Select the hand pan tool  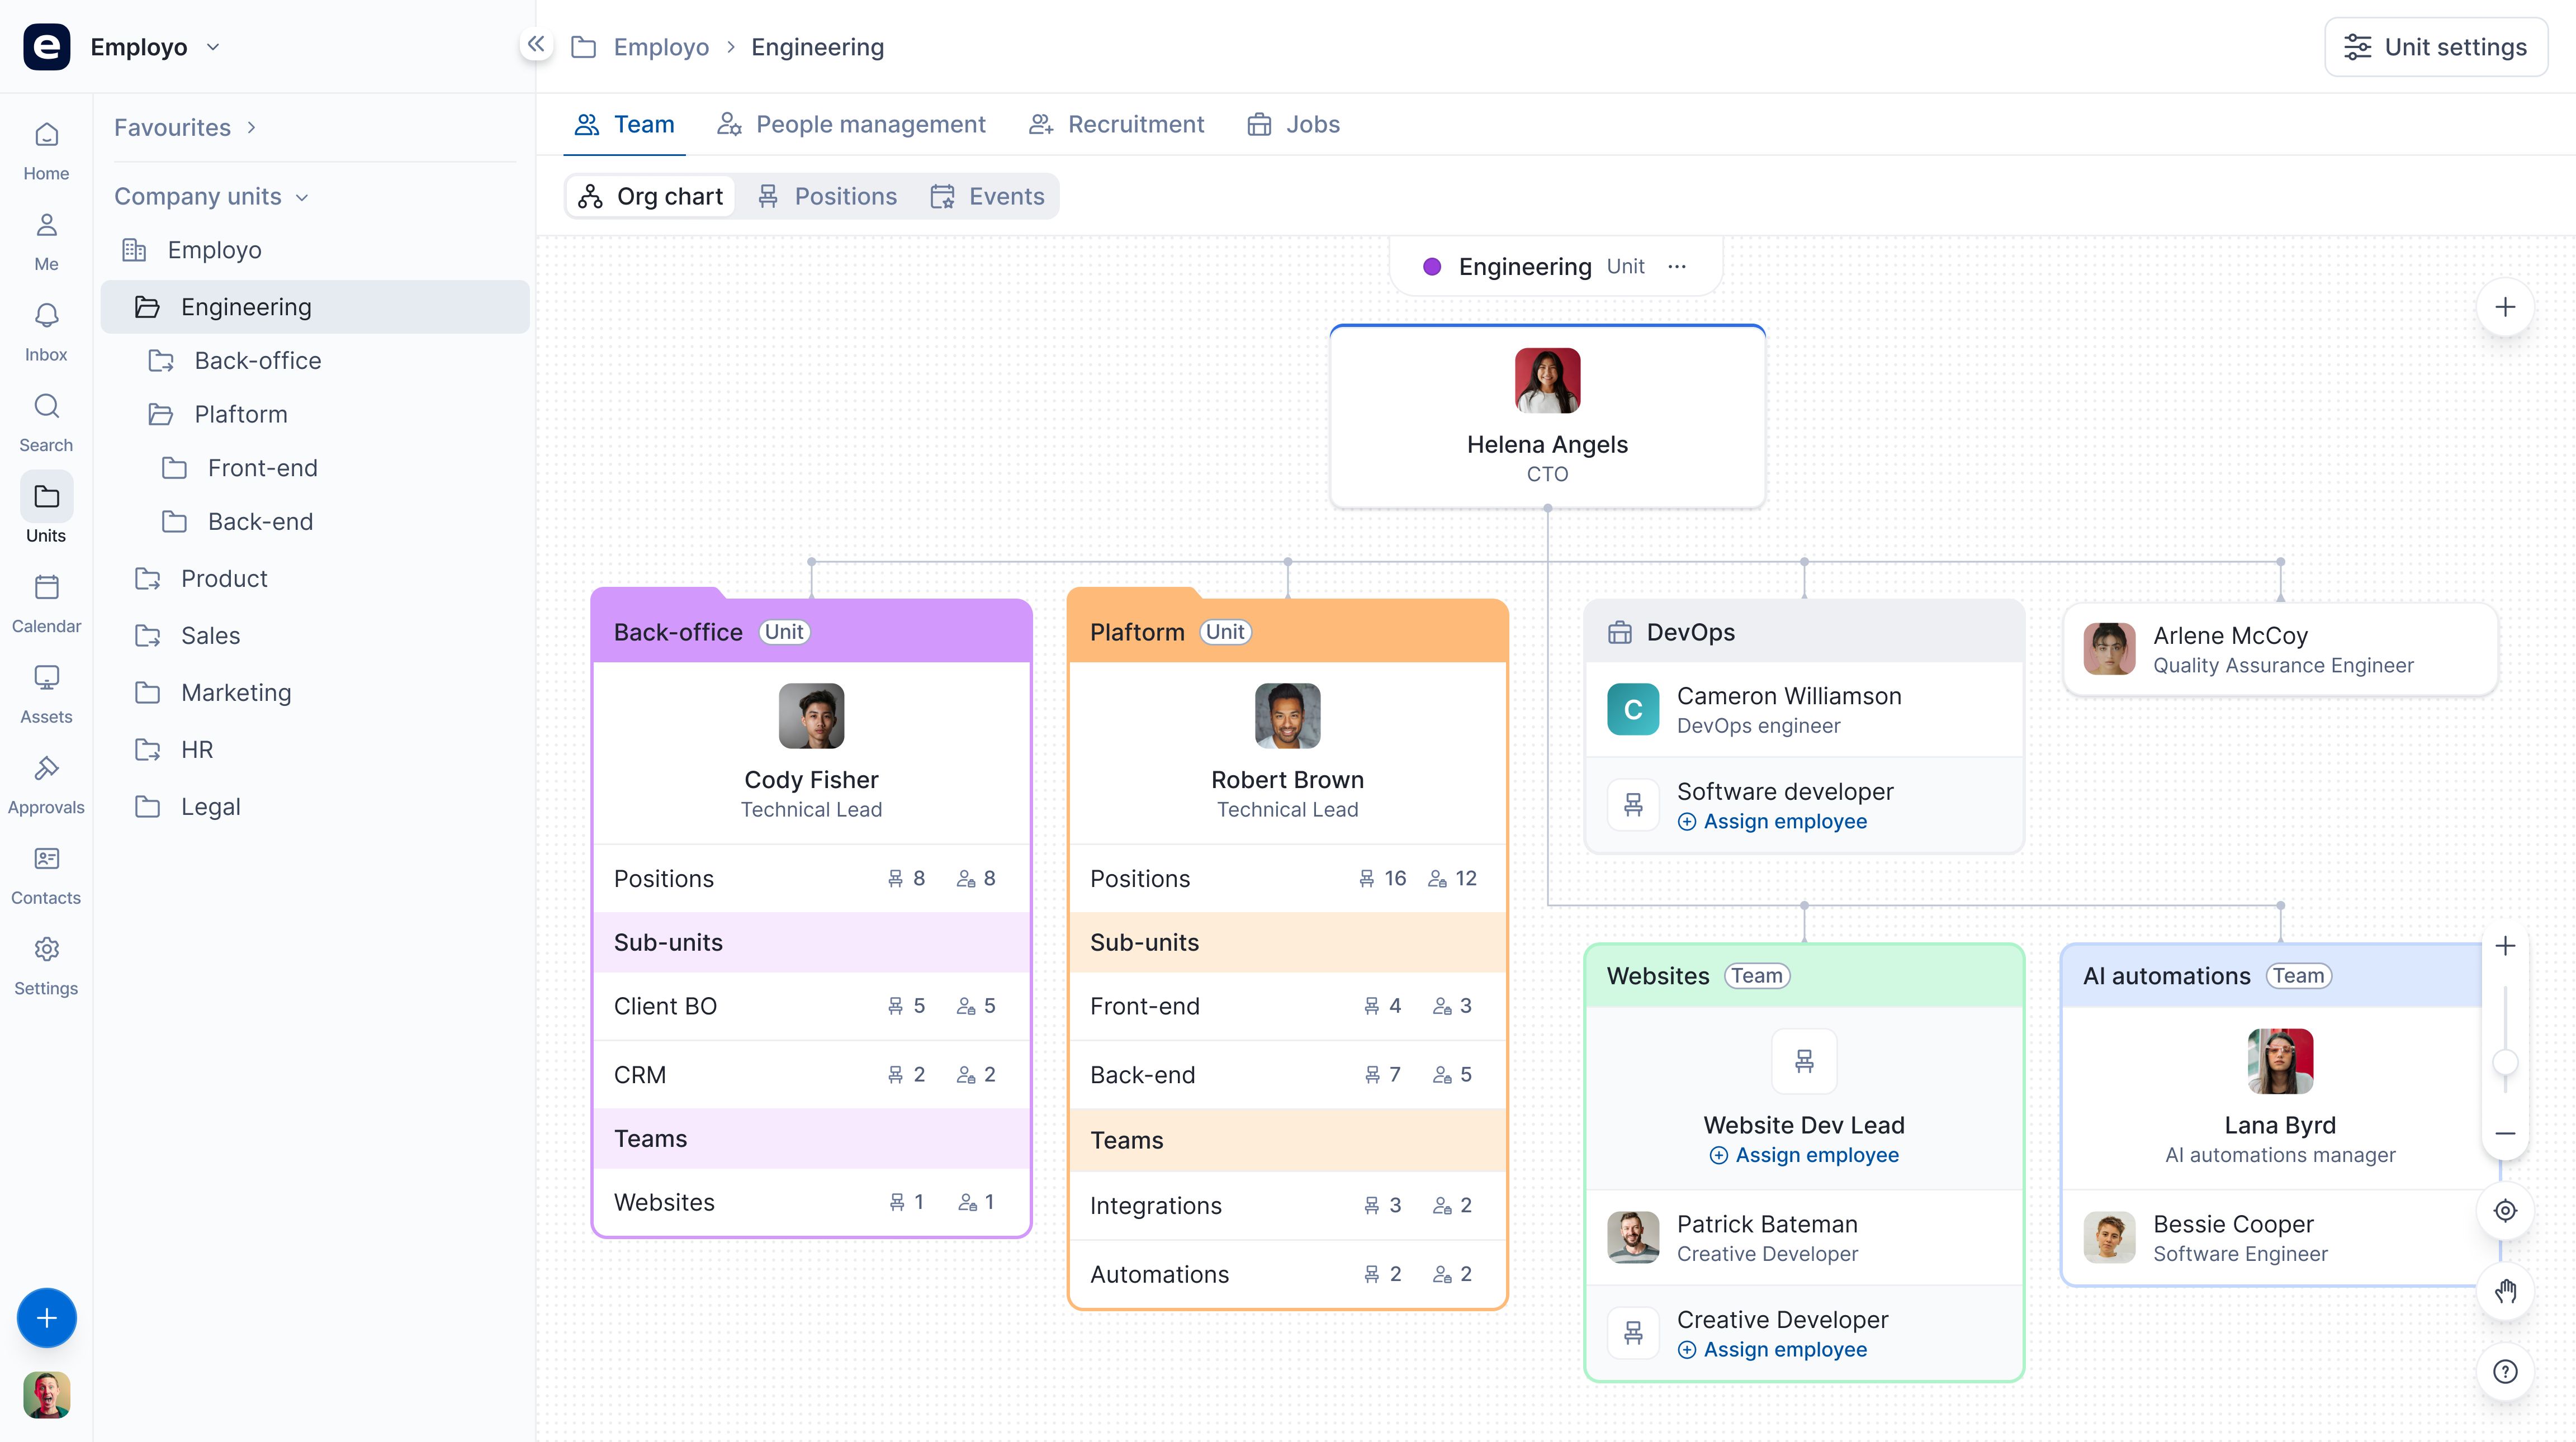click(x=2505, y=1291)
